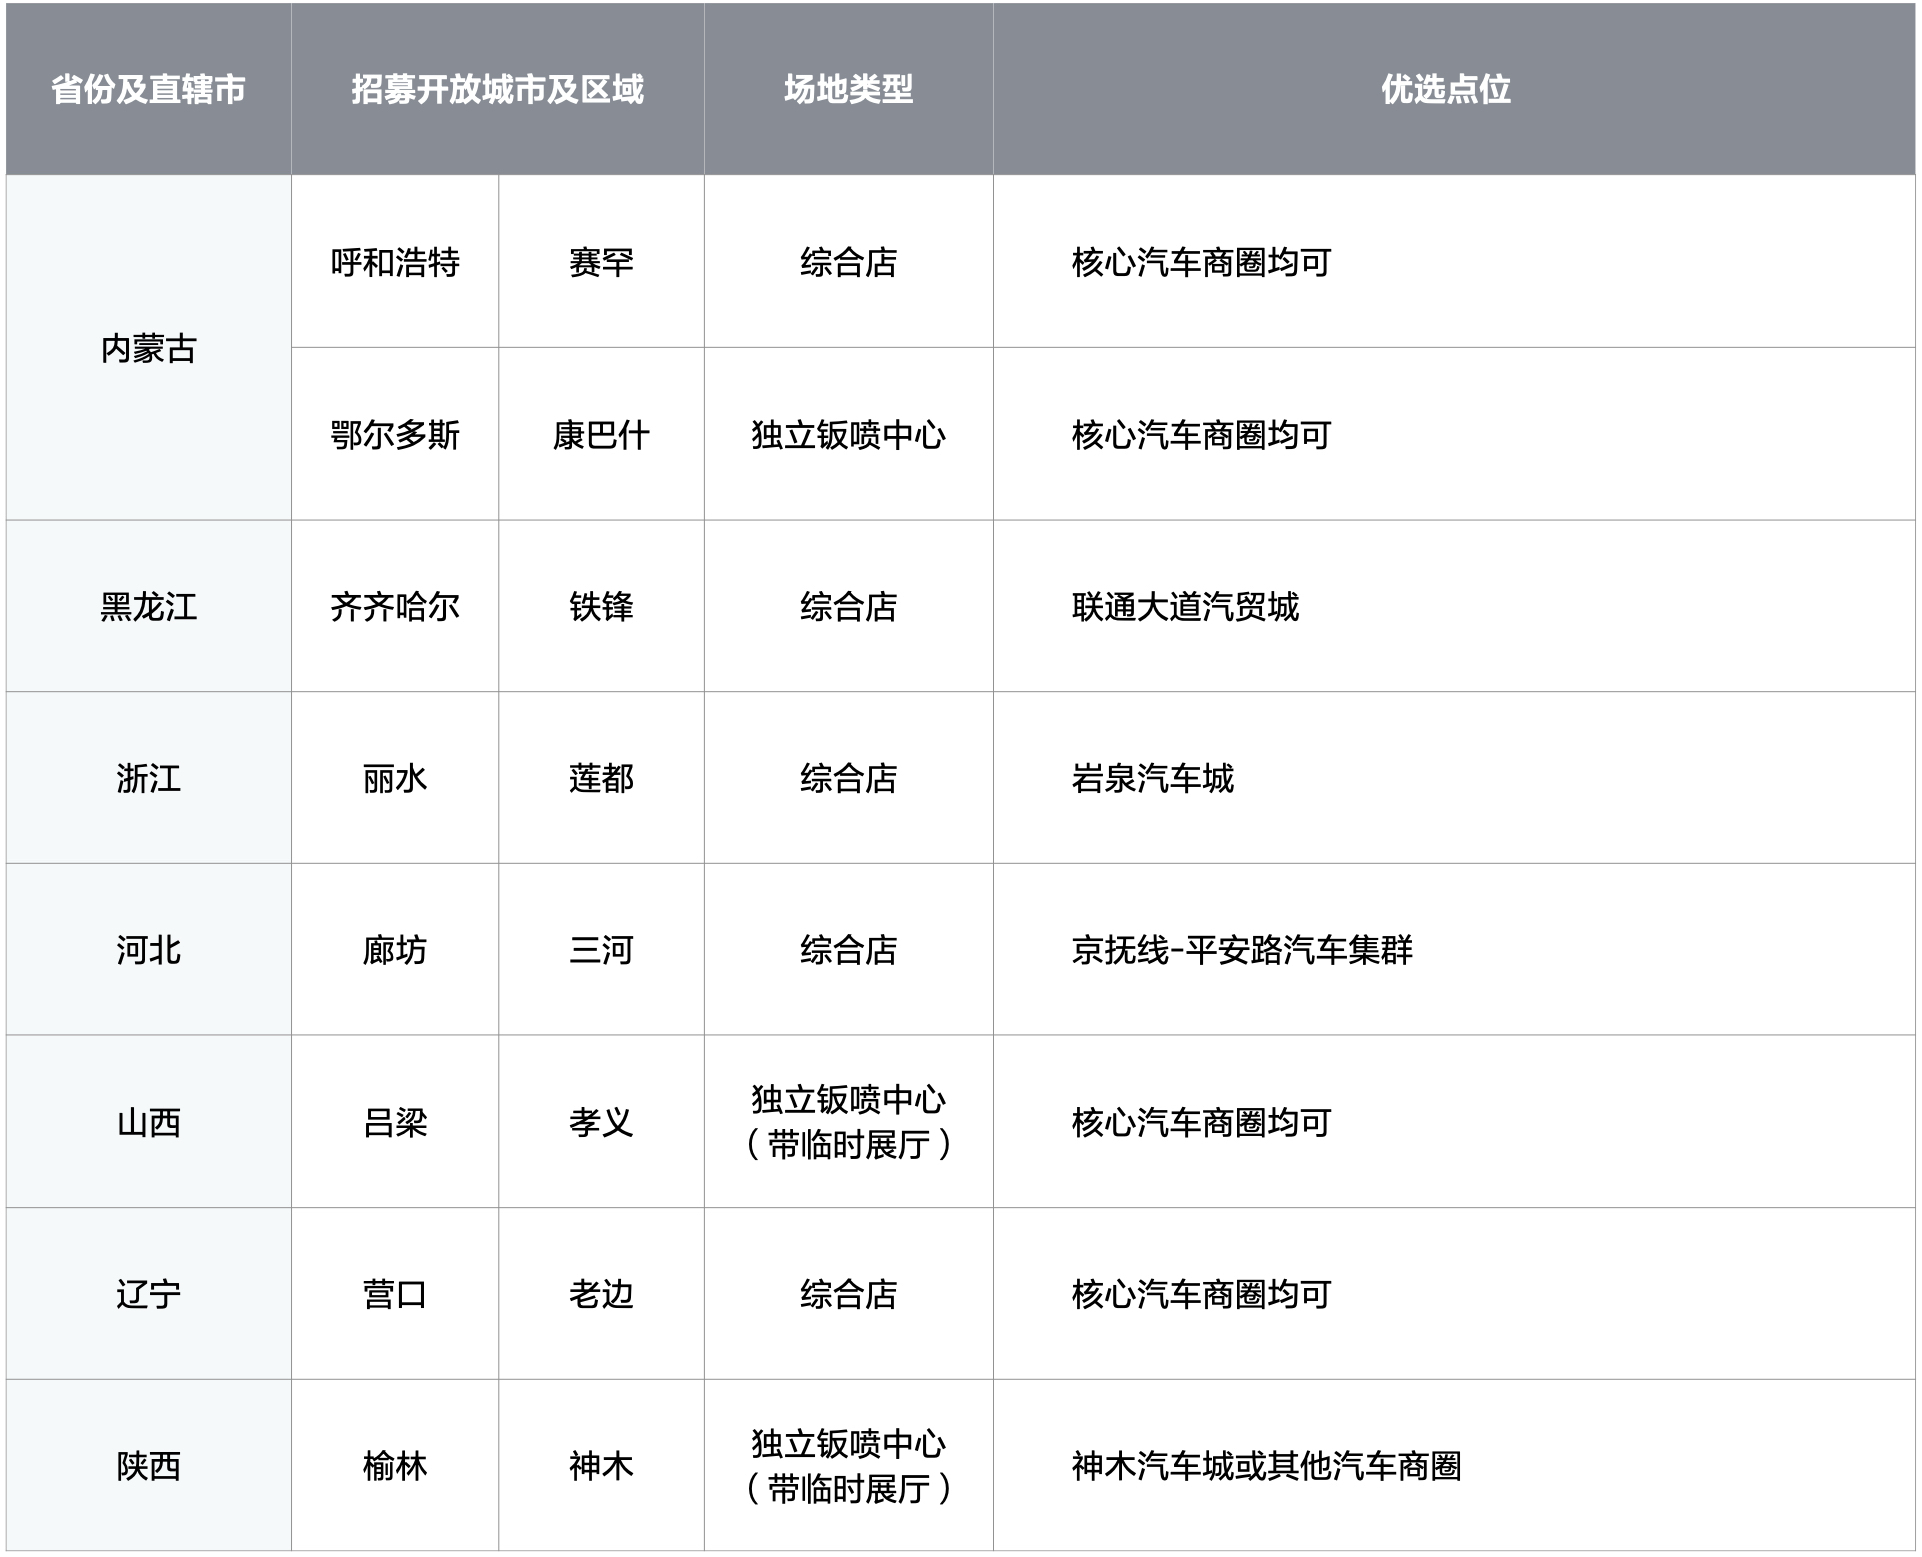
Task: Click the 孝义 district cell
Action: click(x=601, y=1123)
